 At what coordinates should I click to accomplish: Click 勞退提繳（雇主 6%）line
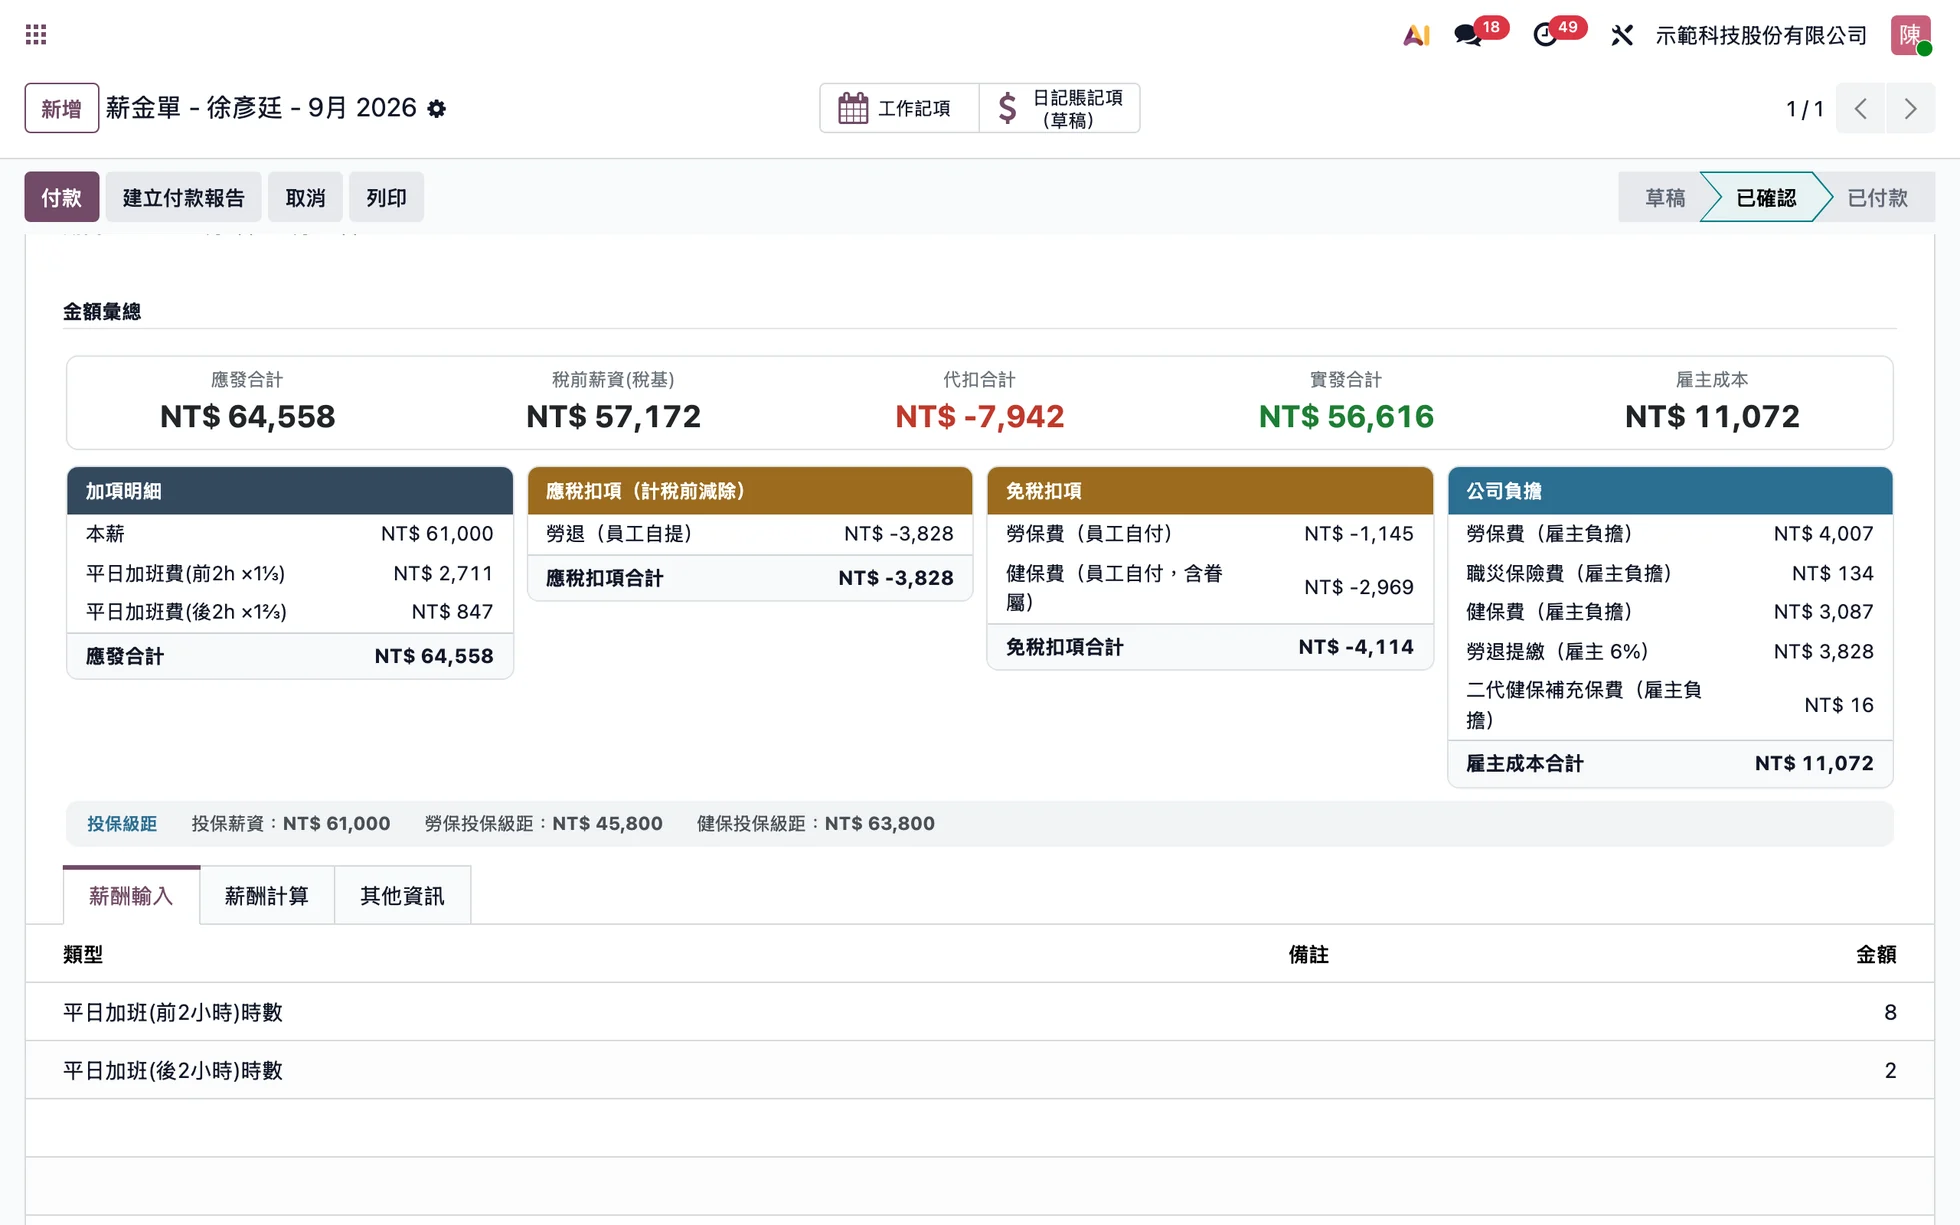1670,652
